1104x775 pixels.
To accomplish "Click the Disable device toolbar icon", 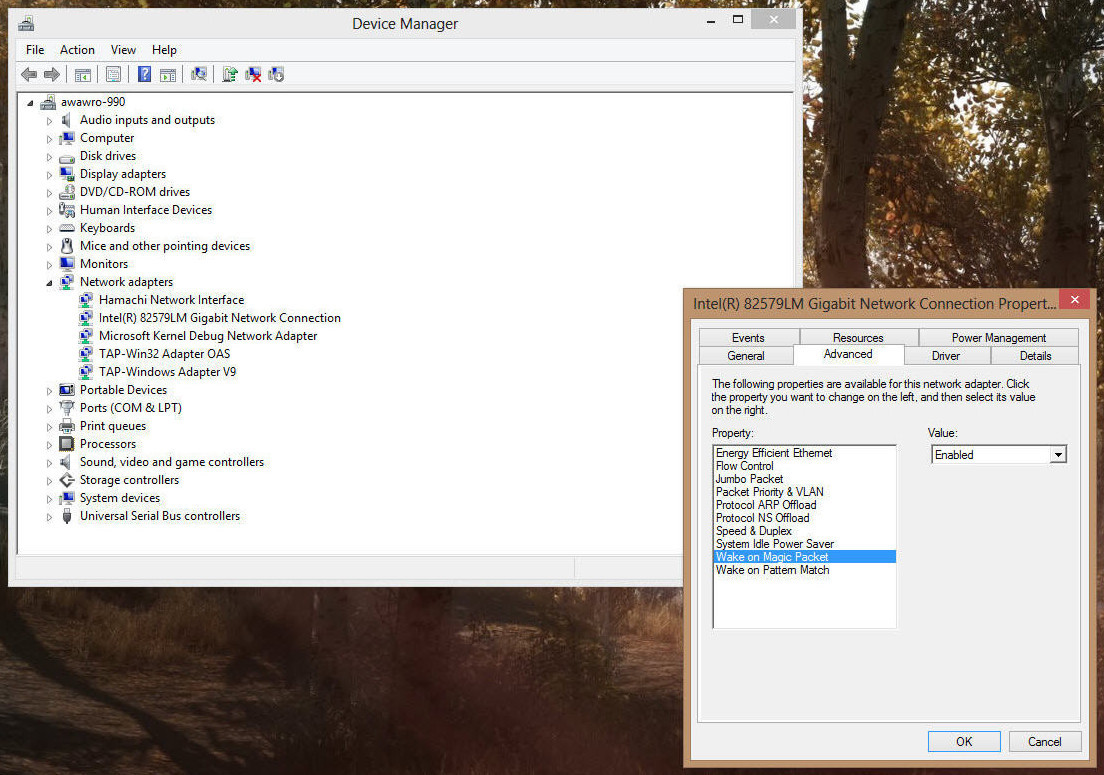I will pyautogui.click(x=277, y=74).
